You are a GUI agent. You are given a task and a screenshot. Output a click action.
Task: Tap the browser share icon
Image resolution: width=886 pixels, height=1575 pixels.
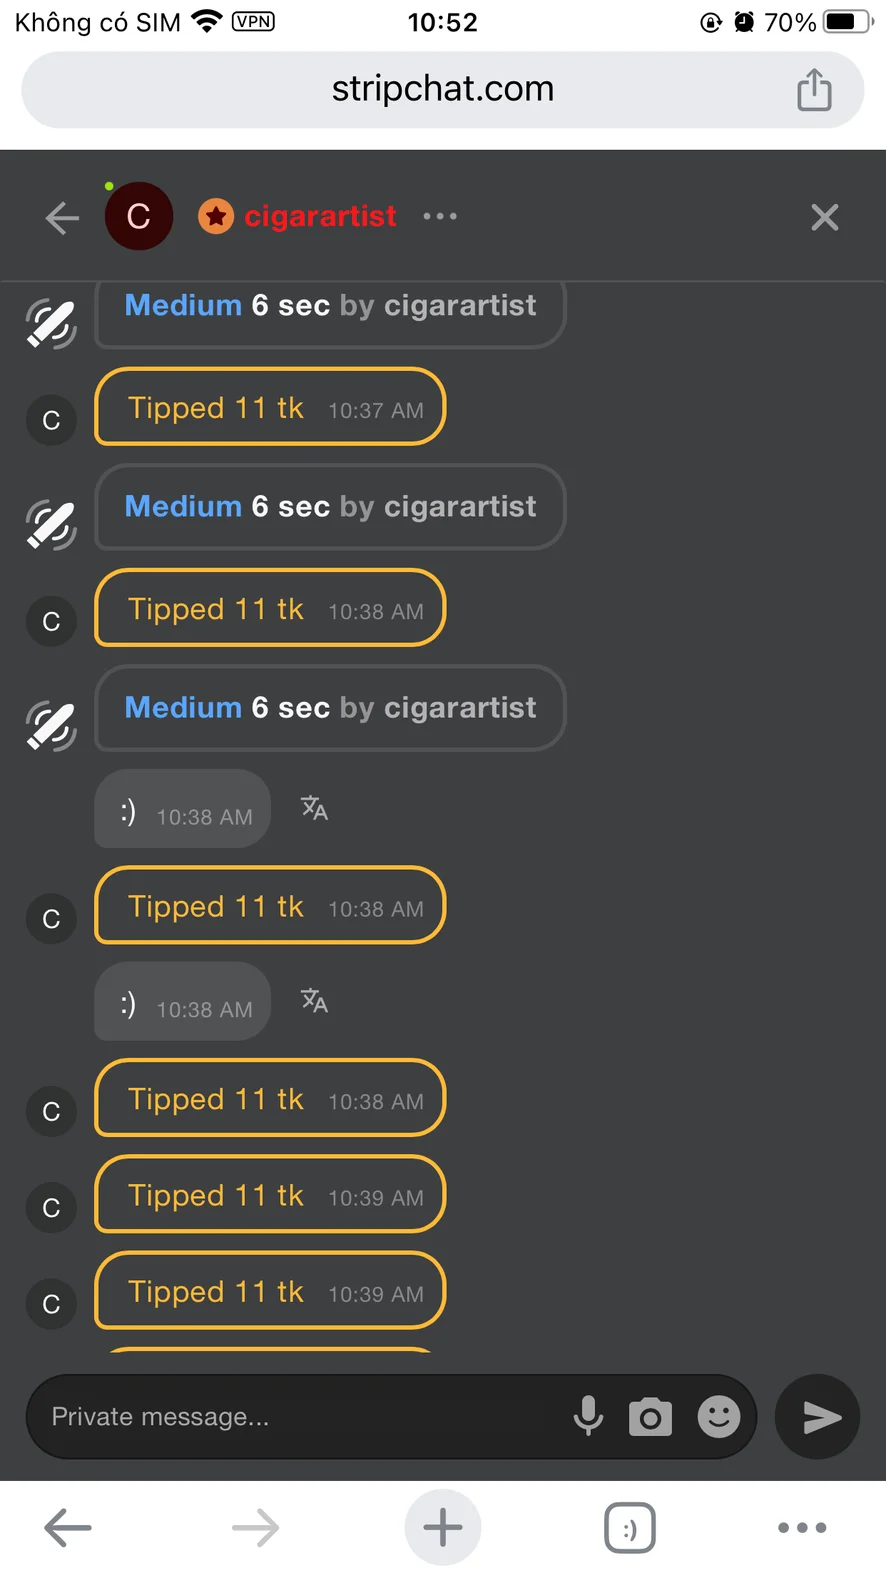coord(814,90)
